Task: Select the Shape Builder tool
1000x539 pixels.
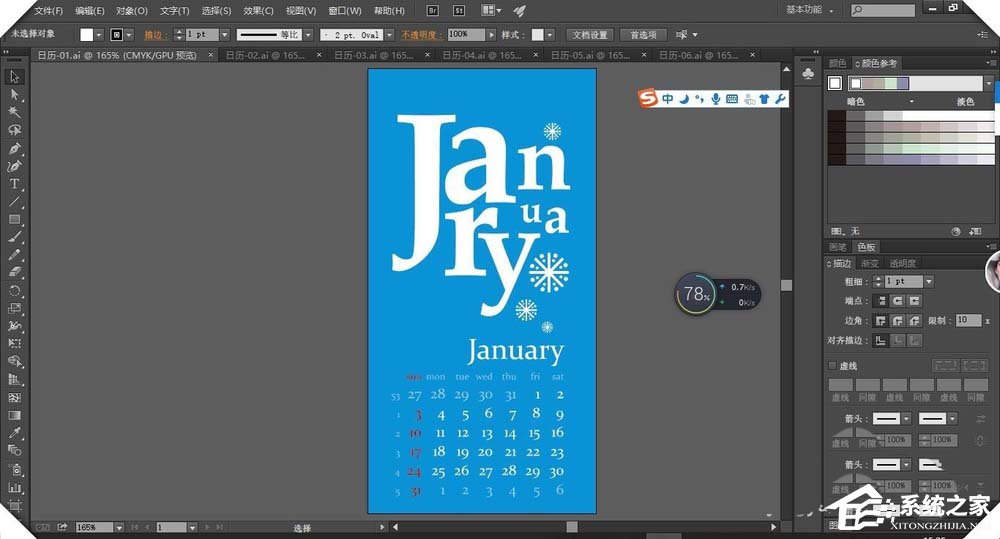Action: click(14, 362)
